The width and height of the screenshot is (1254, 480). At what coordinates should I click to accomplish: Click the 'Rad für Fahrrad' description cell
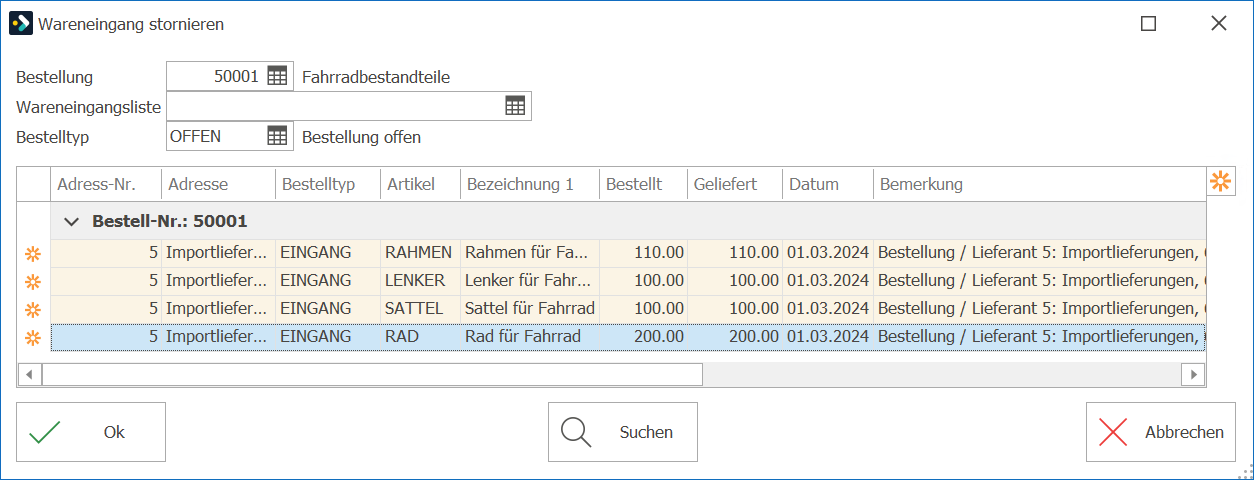click(530, 337)
